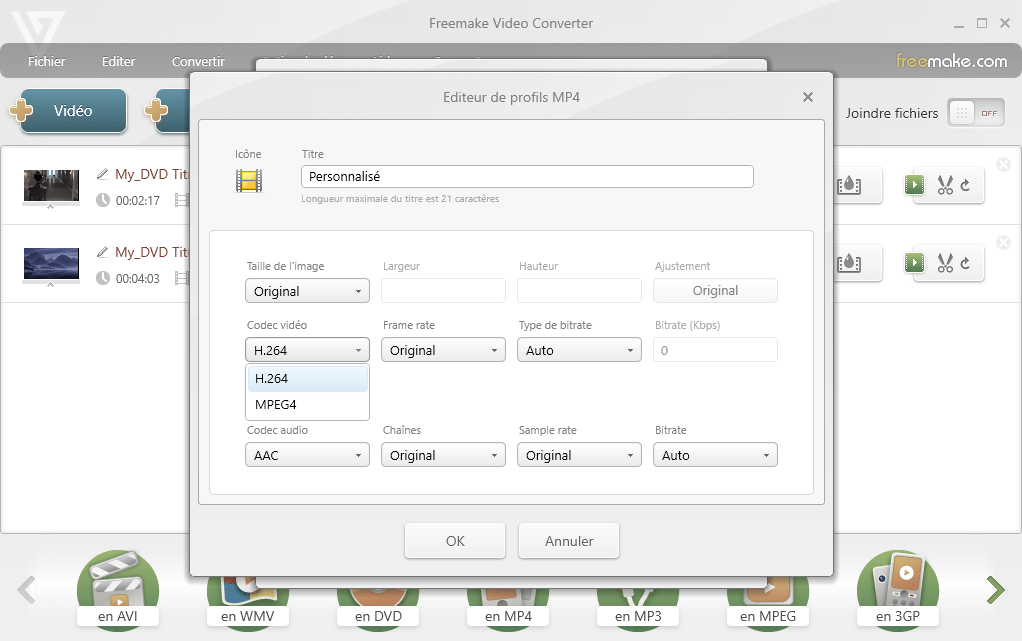Select MPEG4 from the codec list
The width and height of the screenshot is (1022, 641).
[x=308, y=405]
